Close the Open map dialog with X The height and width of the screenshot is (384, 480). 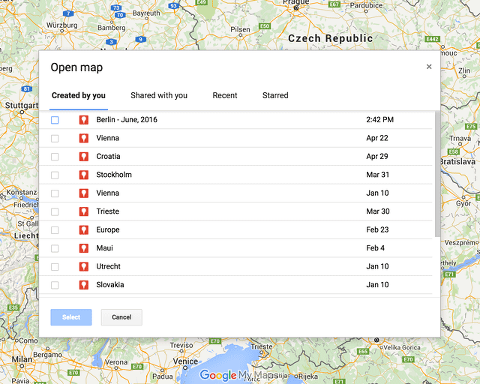(429, 67)
